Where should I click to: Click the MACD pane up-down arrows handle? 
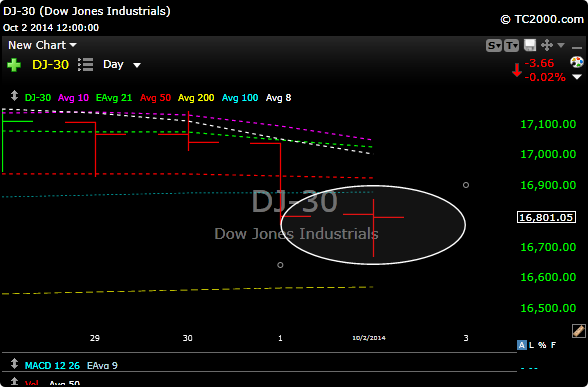14,364
